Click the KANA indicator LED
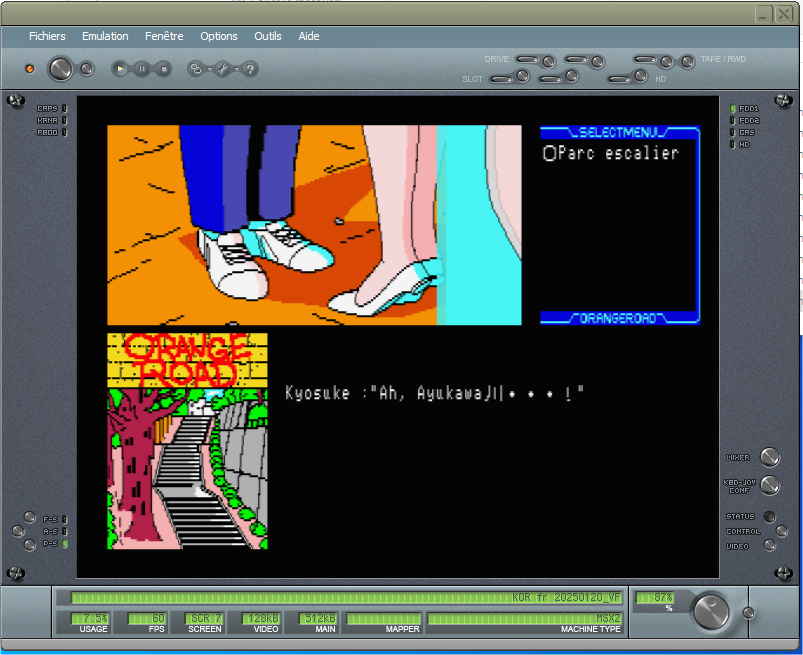The height and width of the screenshot is (655, 803). click(65, 120)
